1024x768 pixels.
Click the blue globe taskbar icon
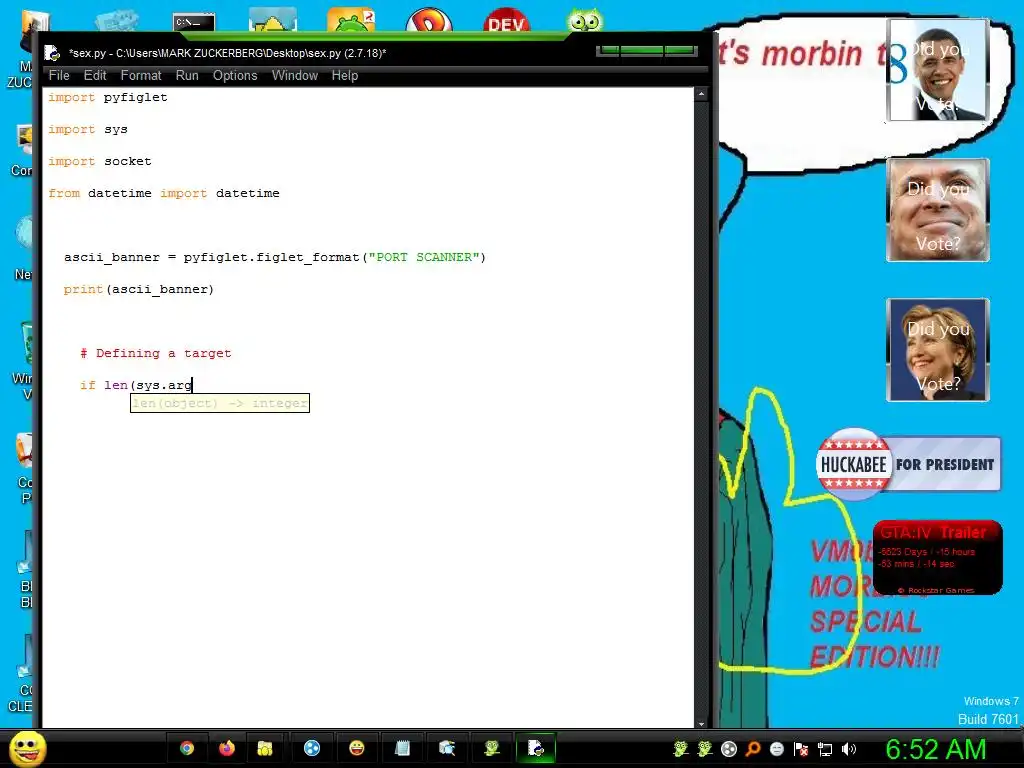(312, 748)
